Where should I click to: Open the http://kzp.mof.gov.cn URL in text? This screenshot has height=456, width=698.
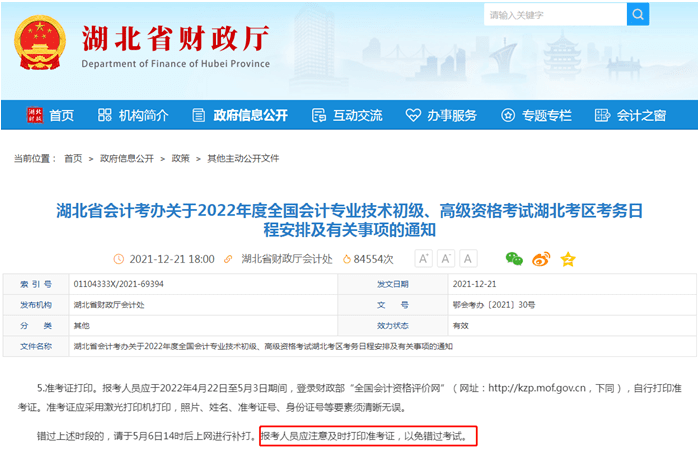click(537, 388)
